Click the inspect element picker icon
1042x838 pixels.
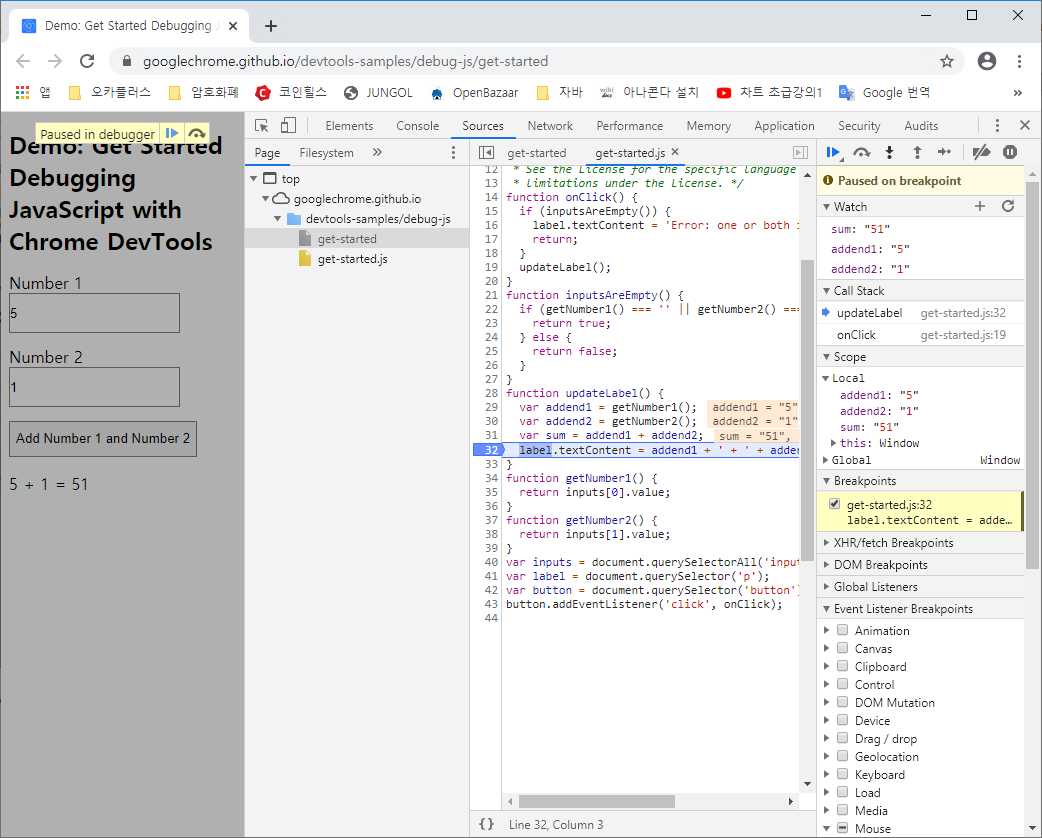[x=262, y=126]
